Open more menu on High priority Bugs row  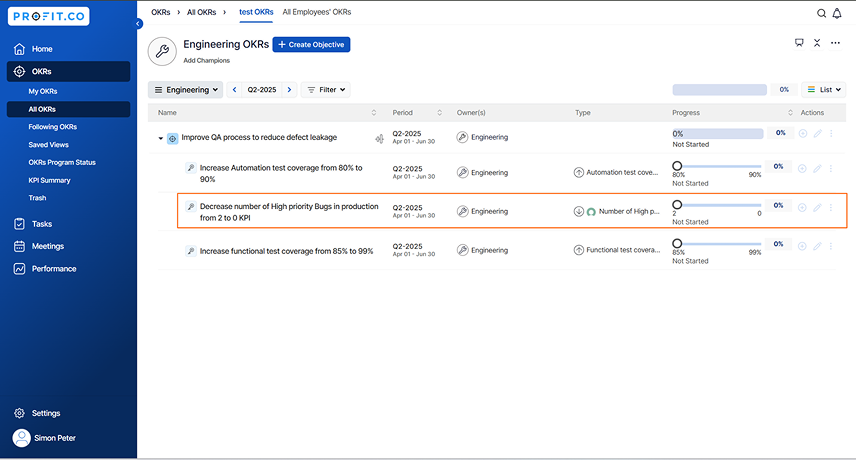point(831,207)
